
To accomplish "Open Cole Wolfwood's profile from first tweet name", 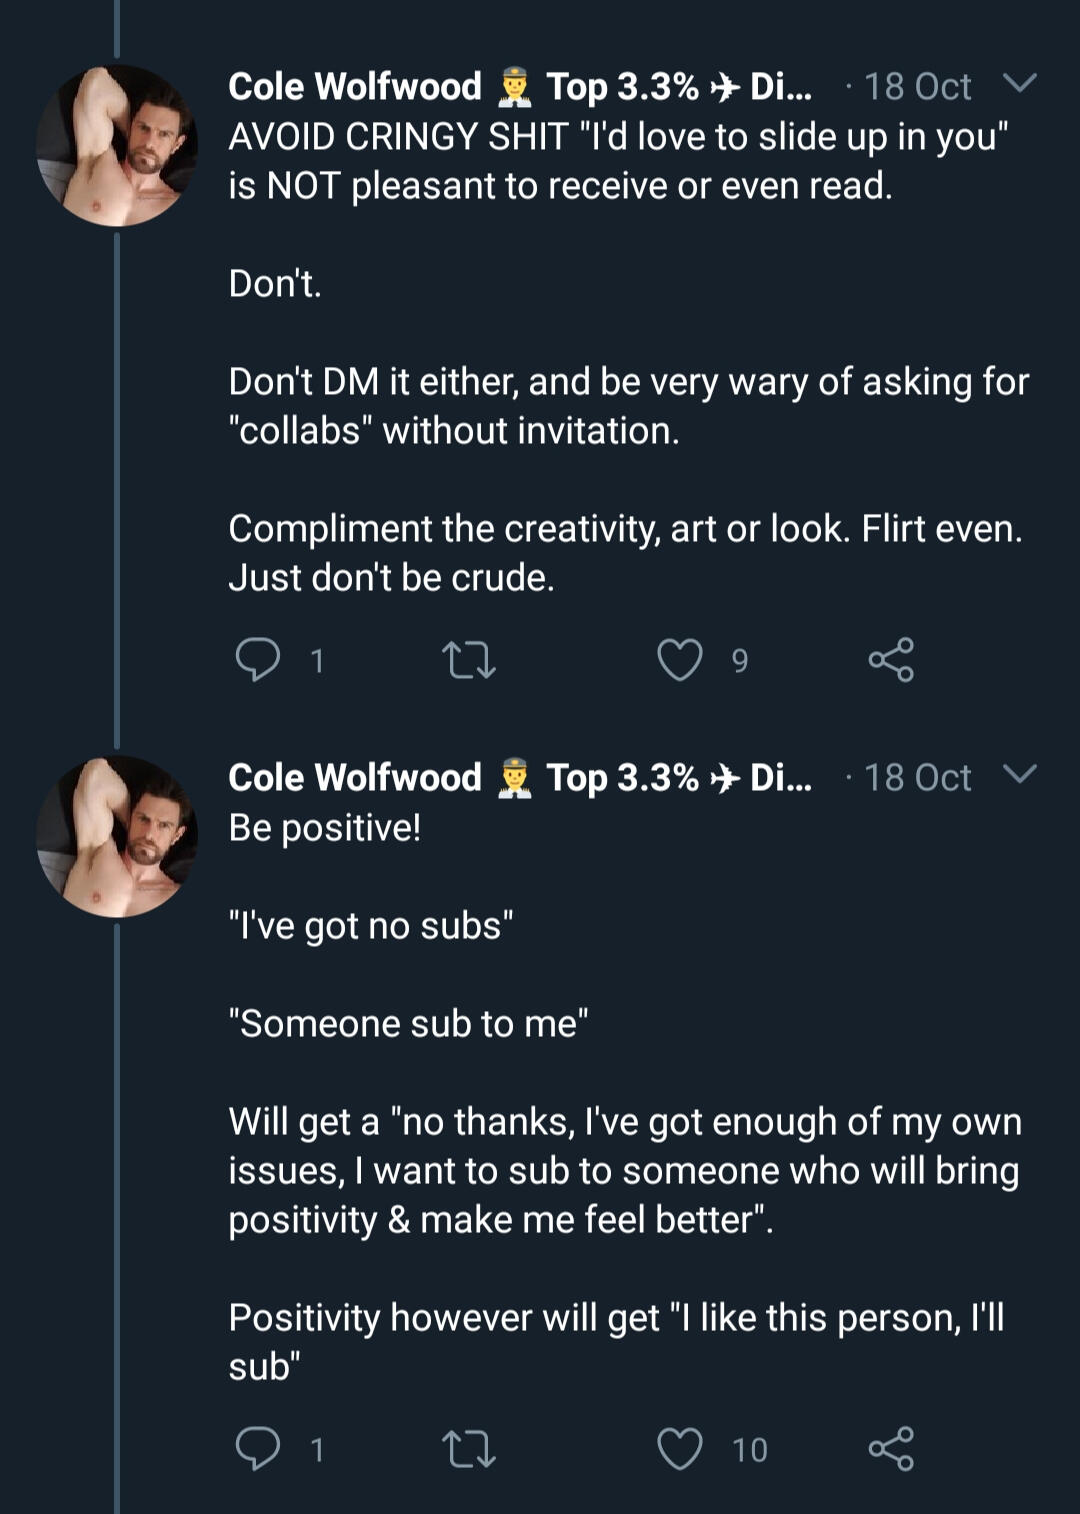I will point(355,86).
